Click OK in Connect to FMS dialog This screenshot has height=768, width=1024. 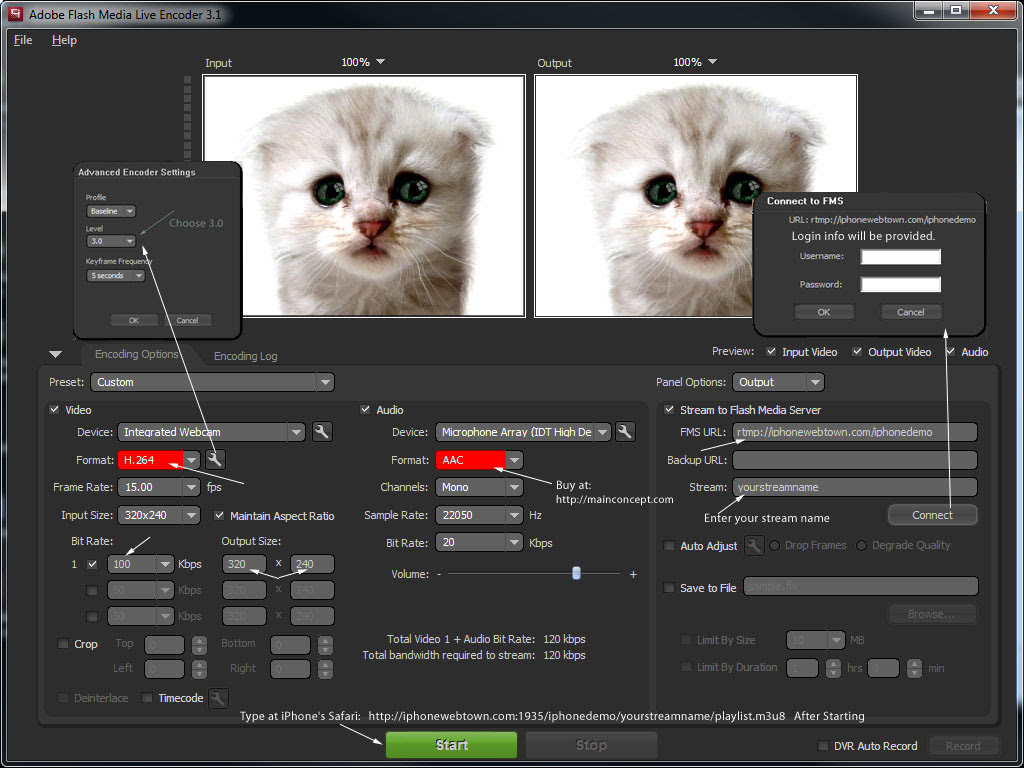coord(824,312)
